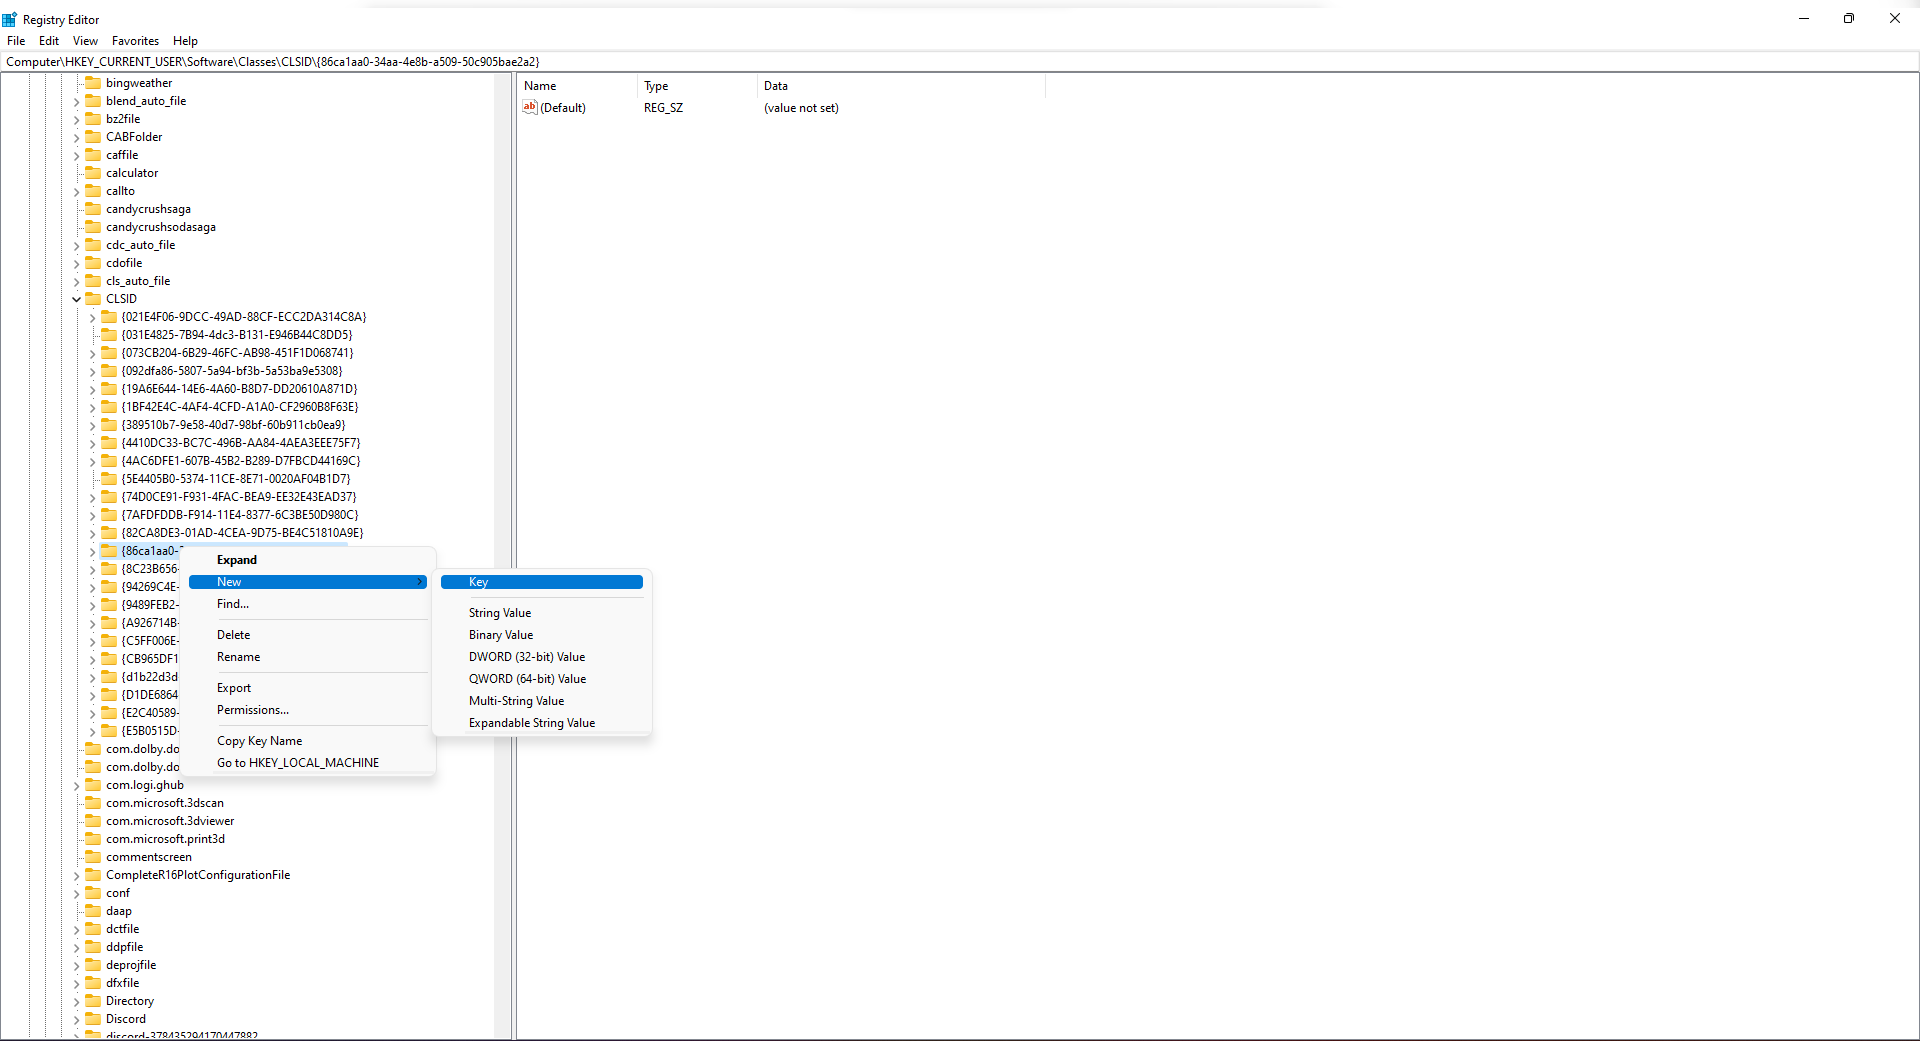Click the CLSID folder icon
This screenshot has width=1921, height=1041.
(93, 299)
